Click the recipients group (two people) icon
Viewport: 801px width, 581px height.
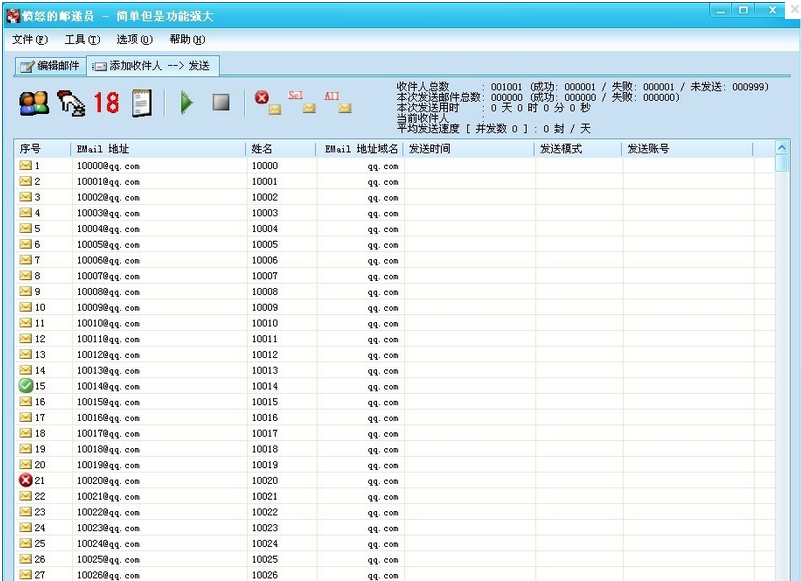[x=34, y=102]
